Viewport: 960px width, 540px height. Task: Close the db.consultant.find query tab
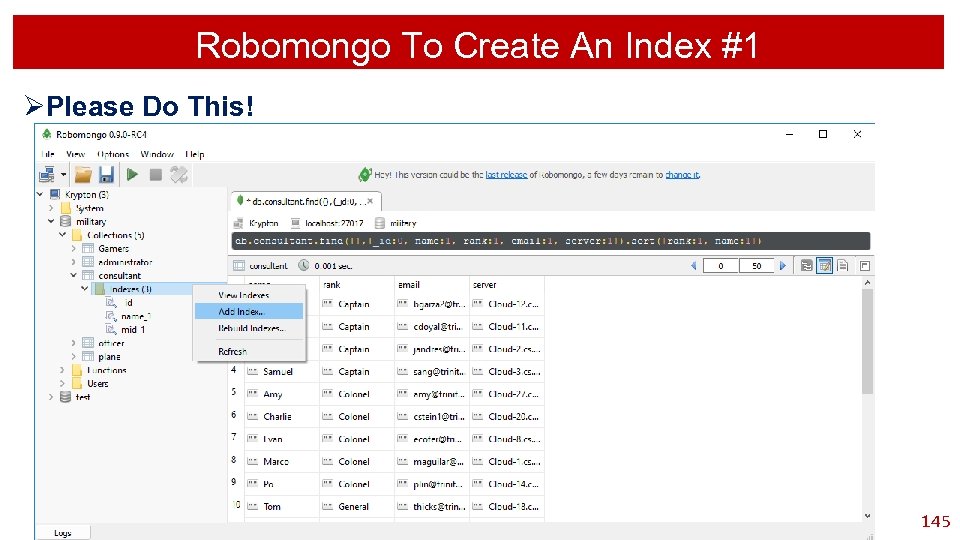[370, 201]
